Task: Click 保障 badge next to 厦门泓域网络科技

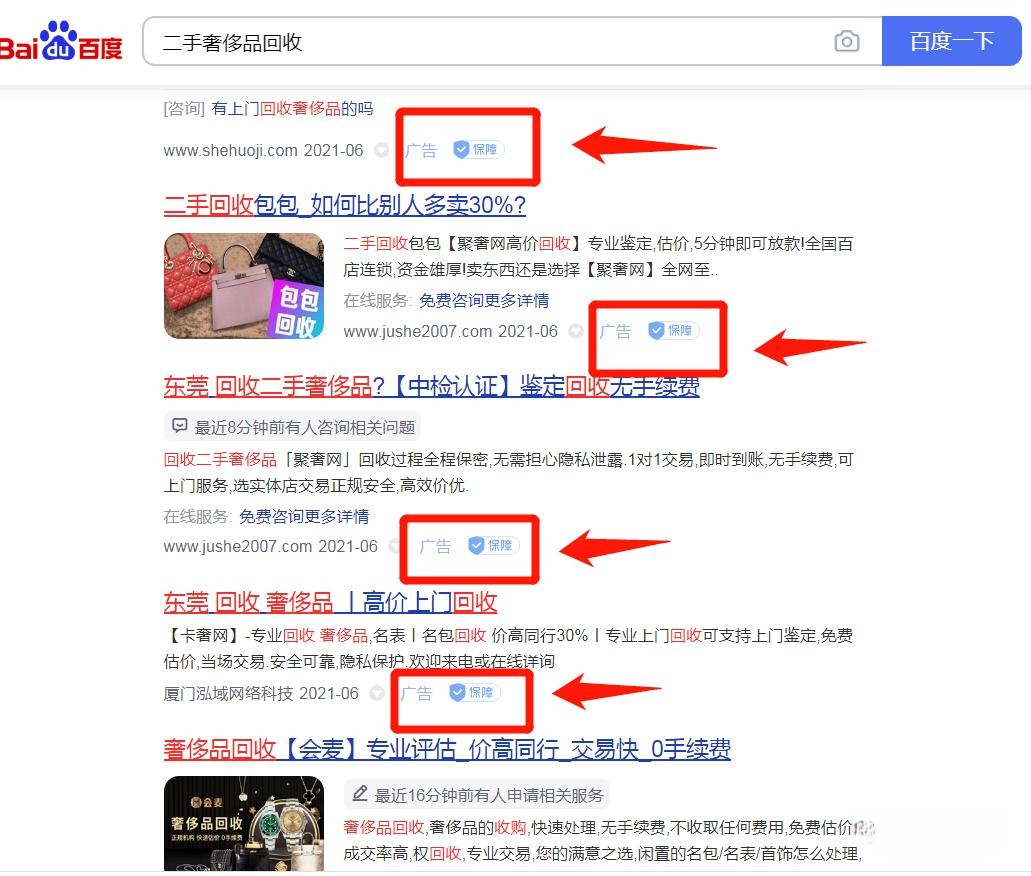Action: pyautogui.click(x=473, y=693)
